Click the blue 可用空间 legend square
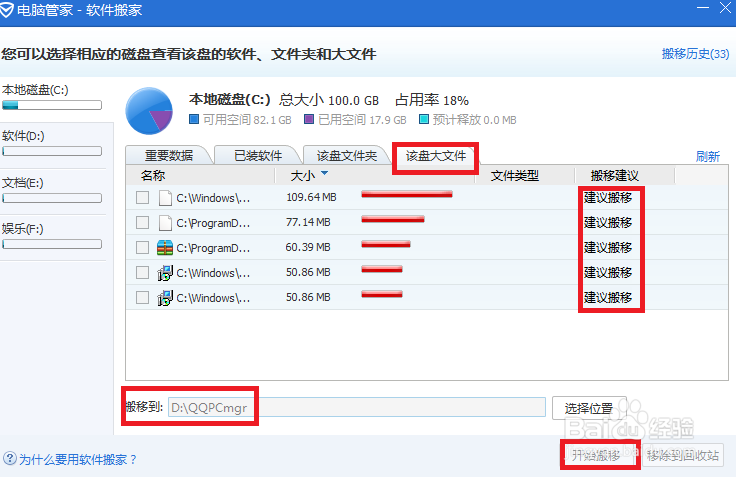This screenshot has height=477, width=736. pos(194,119)
